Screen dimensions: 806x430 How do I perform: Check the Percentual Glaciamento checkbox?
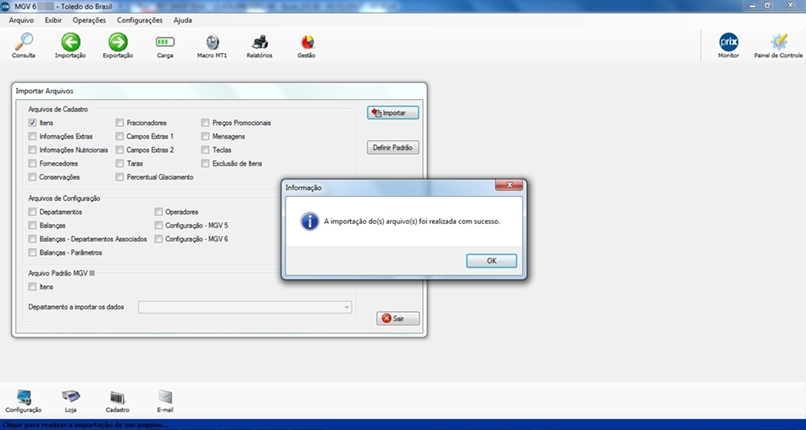pyautogui.click(x=120, y=177)
